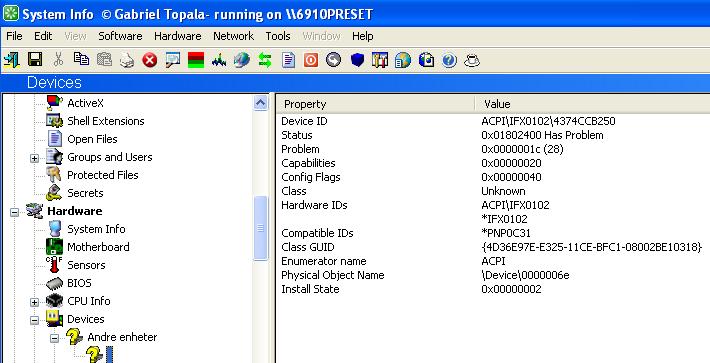Click the gray circular arrow icon
Viewport: 710px width, 363px height.
[x=333, y=60]
